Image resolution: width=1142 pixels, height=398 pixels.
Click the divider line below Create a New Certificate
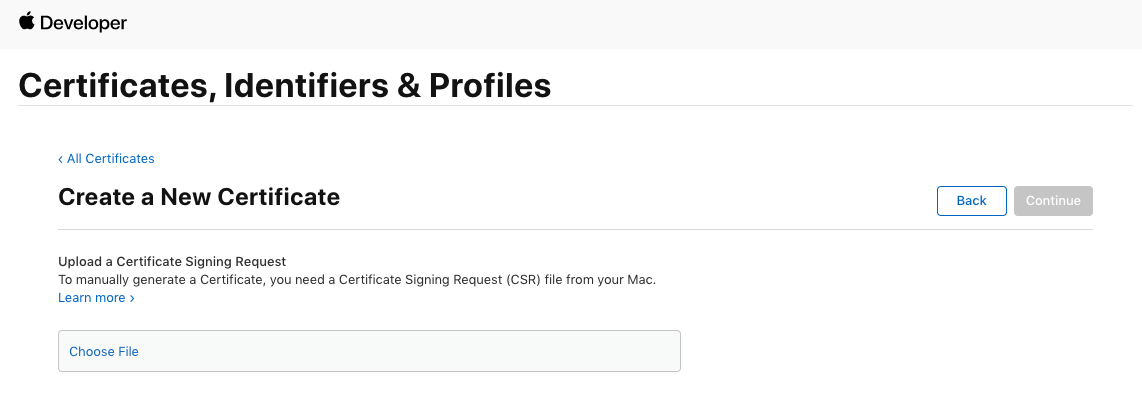point(575,230)
